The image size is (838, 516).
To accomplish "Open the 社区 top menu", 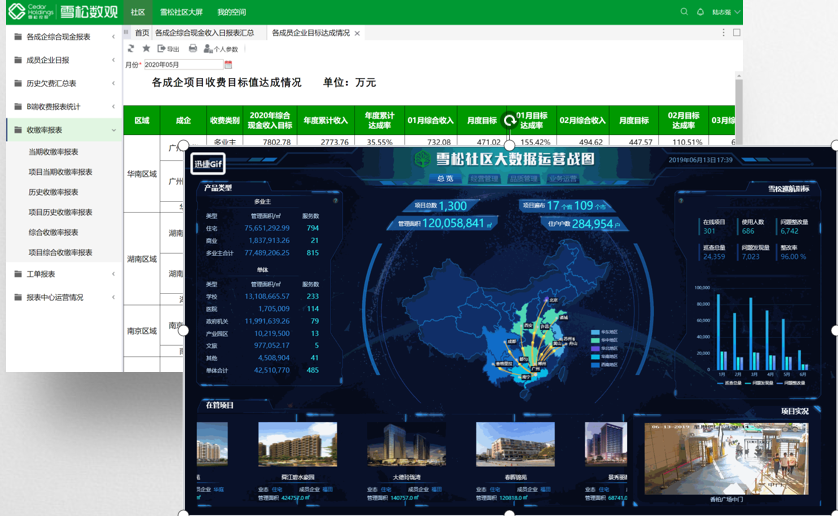I will (x=138, y=12).
